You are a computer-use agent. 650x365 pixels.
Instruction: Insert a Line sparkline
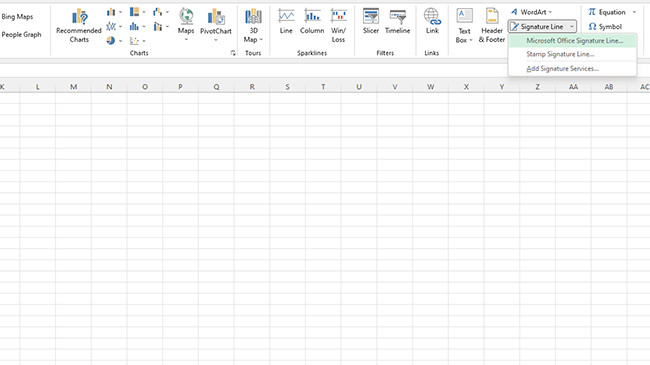point(286,21)
